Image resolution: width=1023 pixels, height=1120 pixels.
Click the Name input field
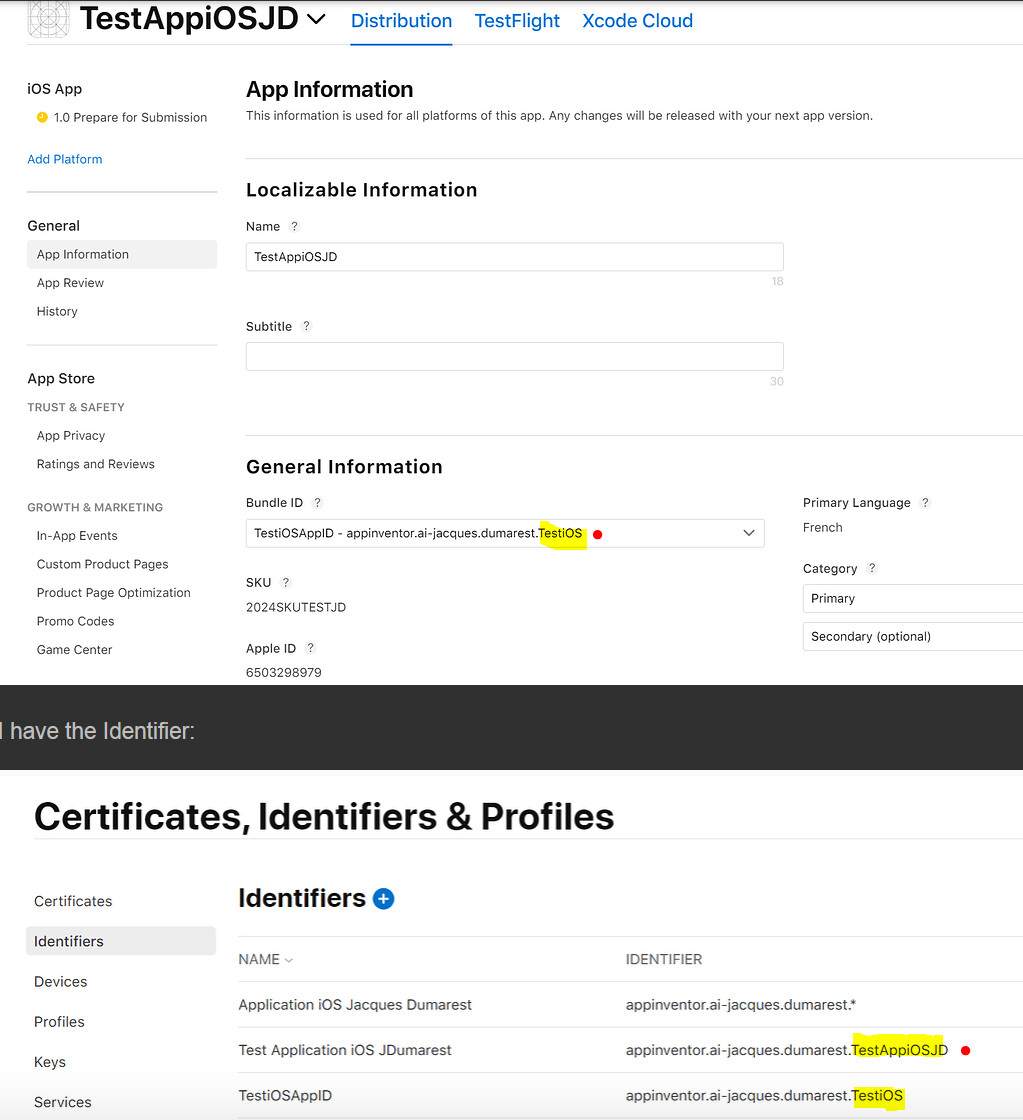[514, 256]
